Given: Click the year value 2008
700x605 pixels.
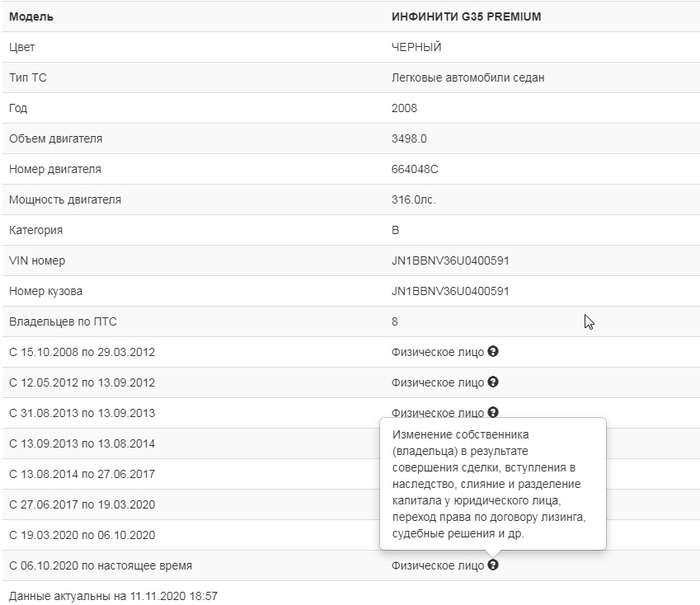Looking at the screenshot, I should [404, 108].
